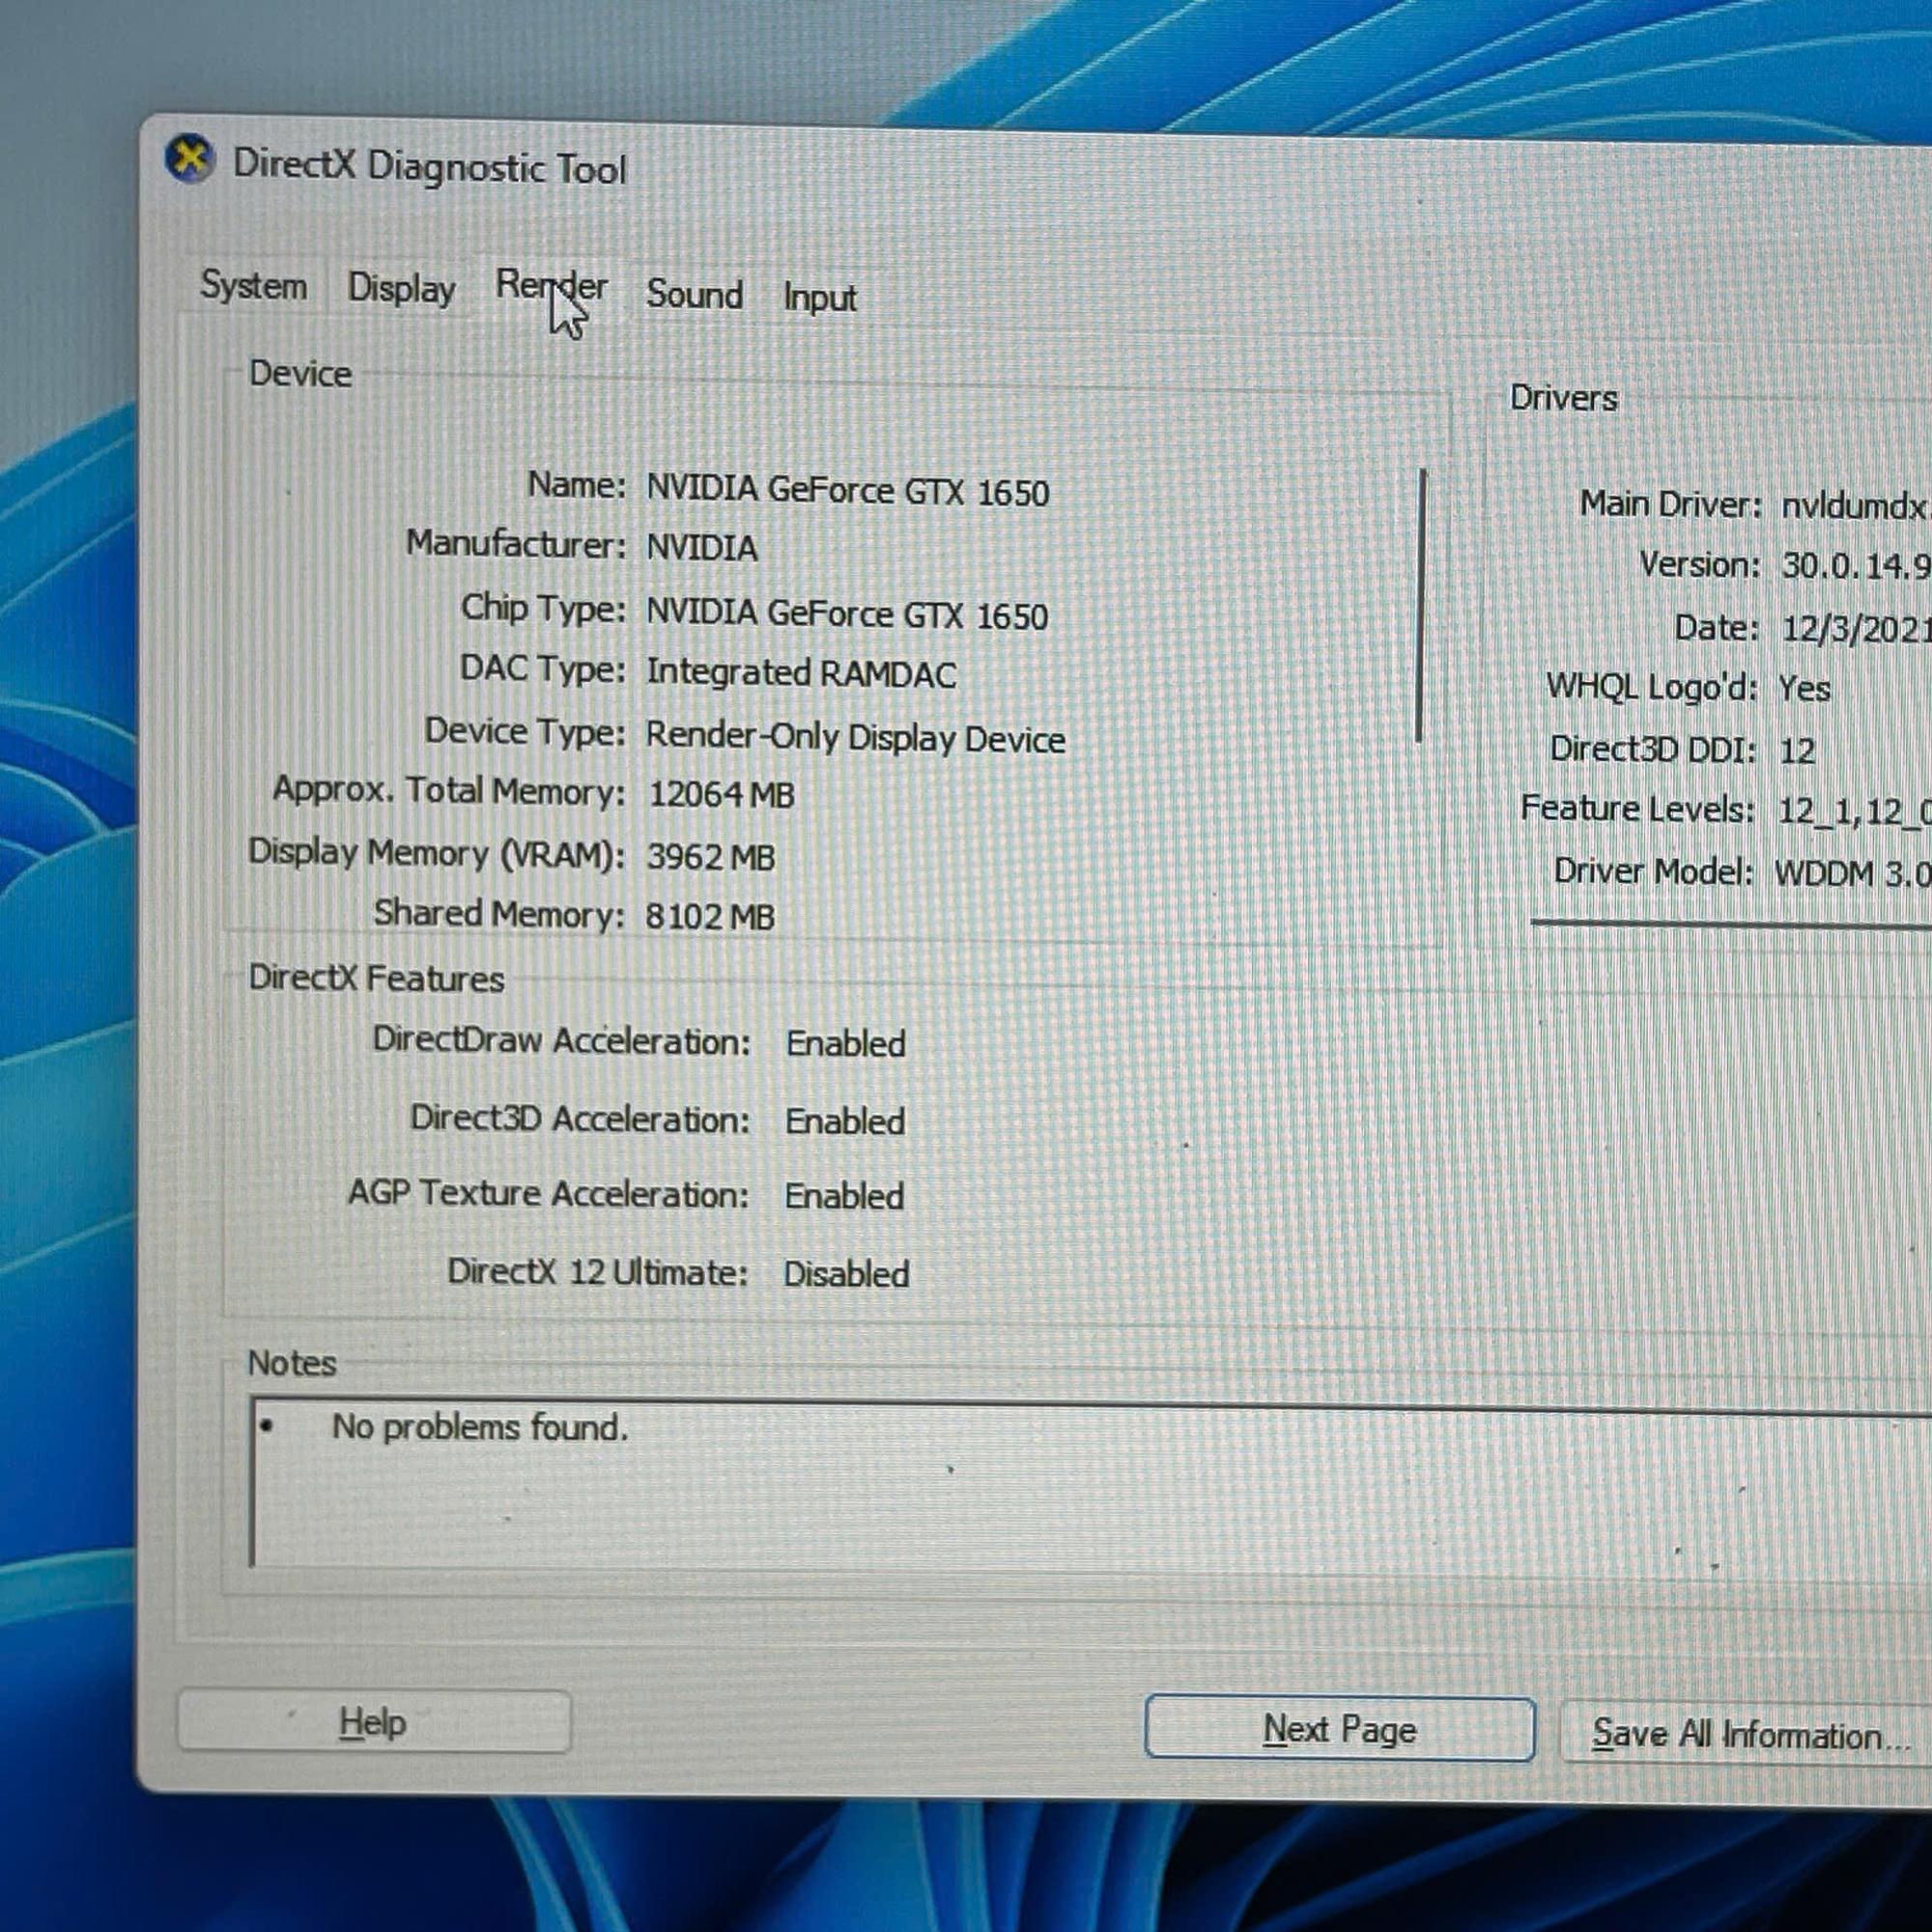Viewport: 1932px width, 1932px height.
Task: Click the Chip Type value text
Action: point(847,614)
